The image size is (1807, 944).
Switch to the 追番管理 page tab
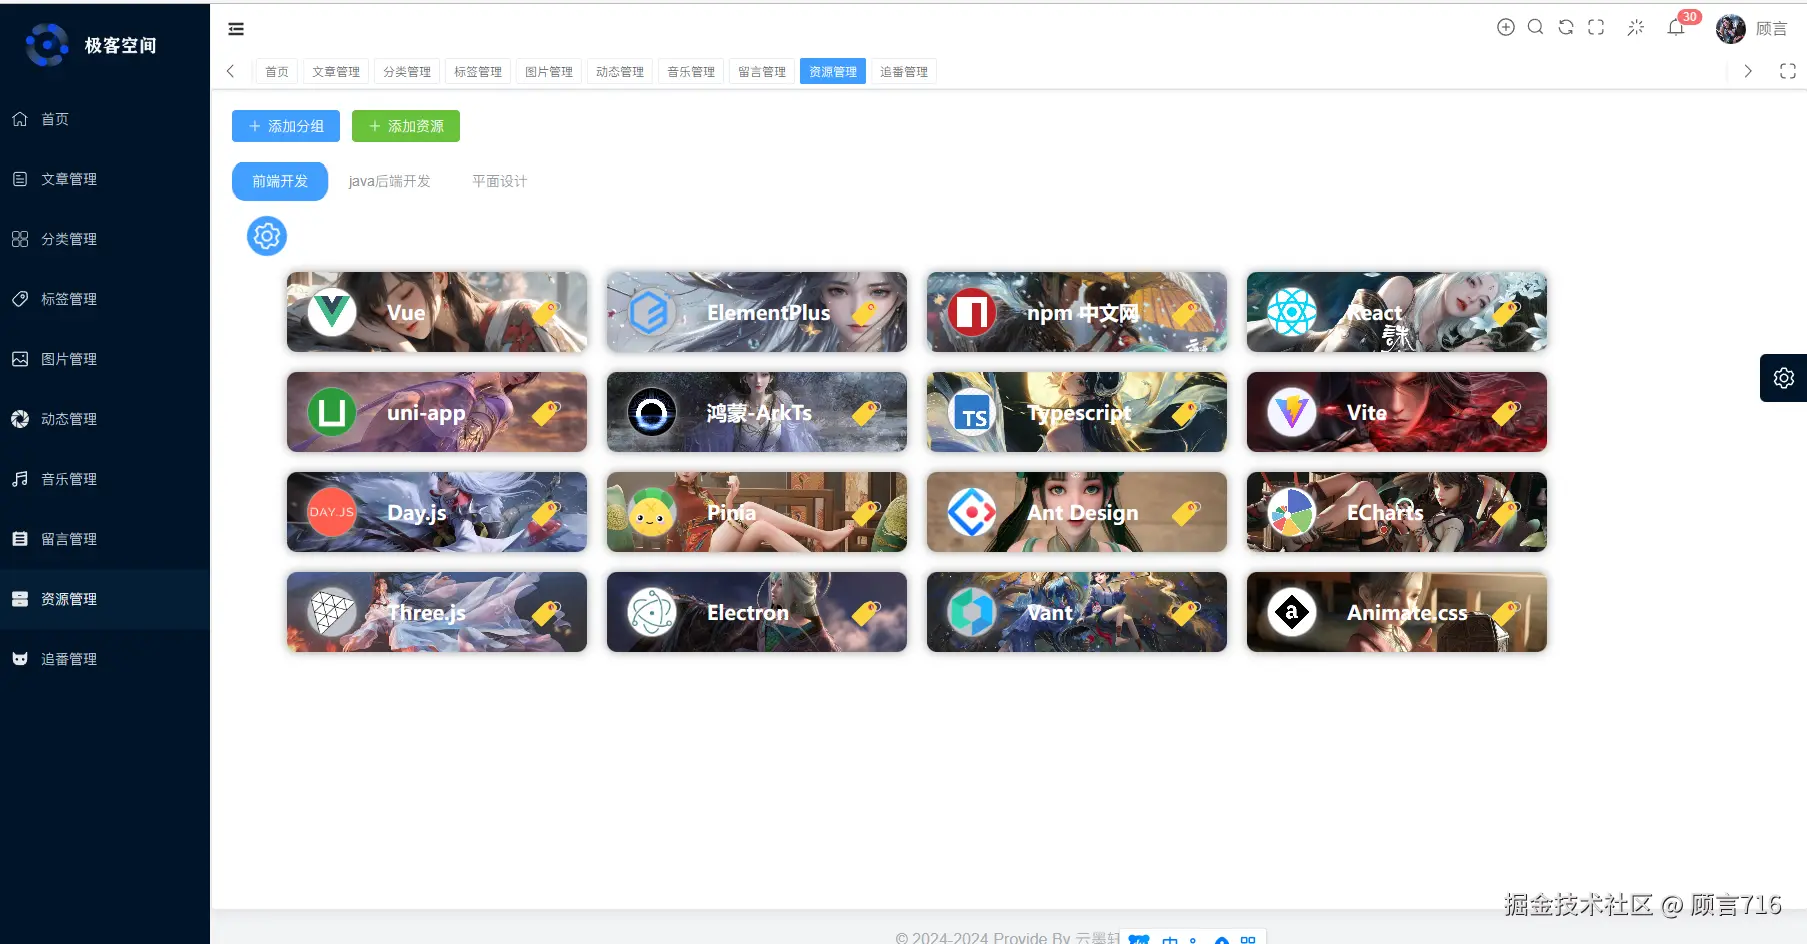coord(904,72)
